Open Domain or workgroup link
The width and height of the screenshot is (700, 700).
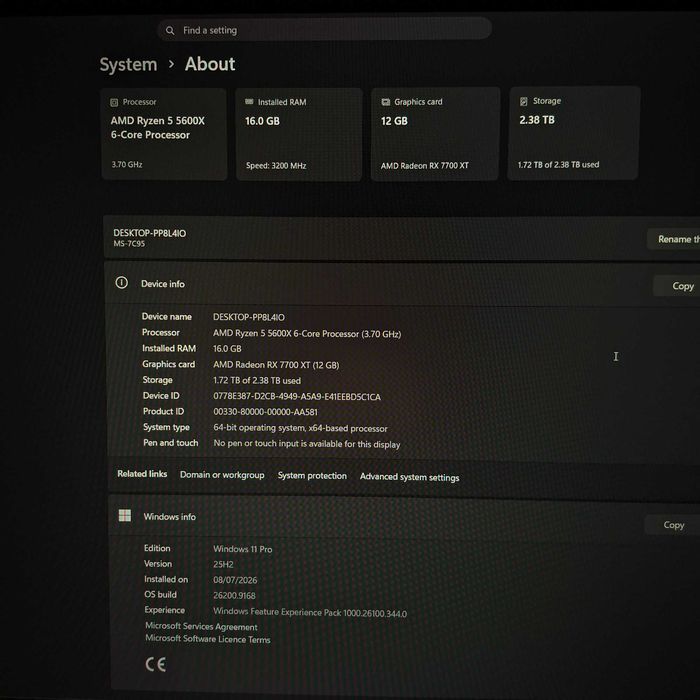click(x=222, y=475)
